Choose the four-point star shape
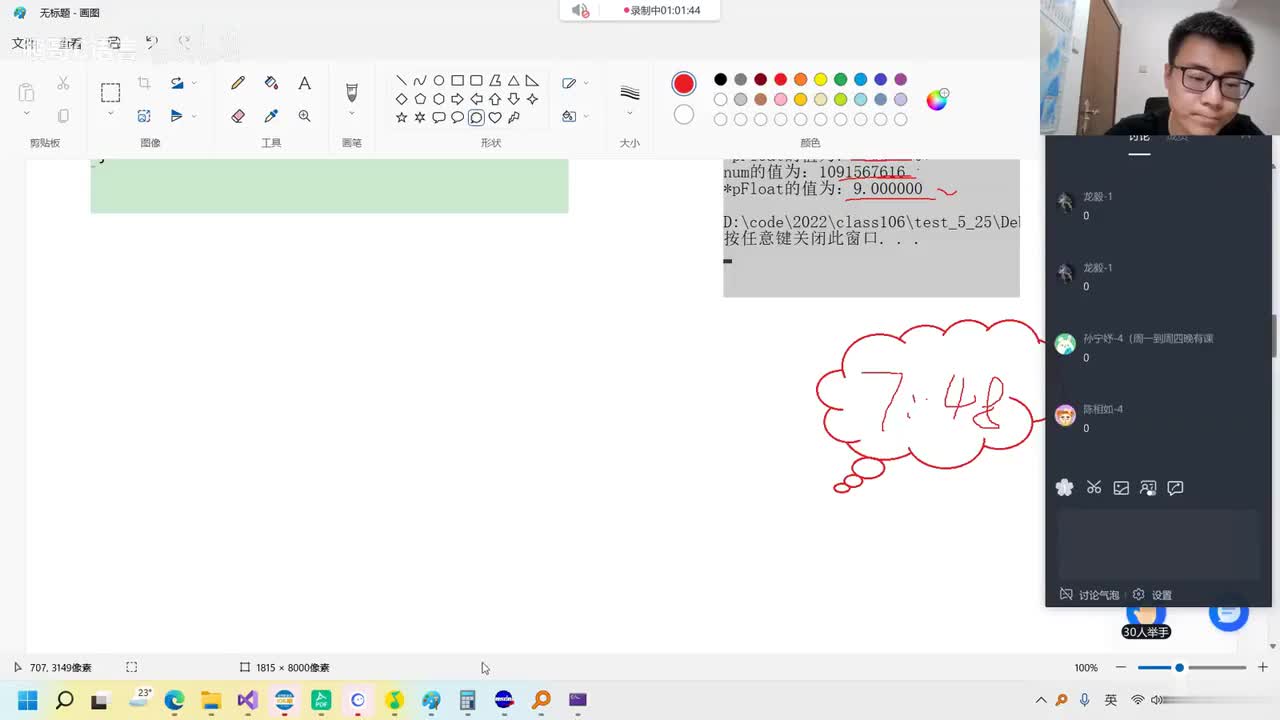1280x720 pixels. pos(532,99)
